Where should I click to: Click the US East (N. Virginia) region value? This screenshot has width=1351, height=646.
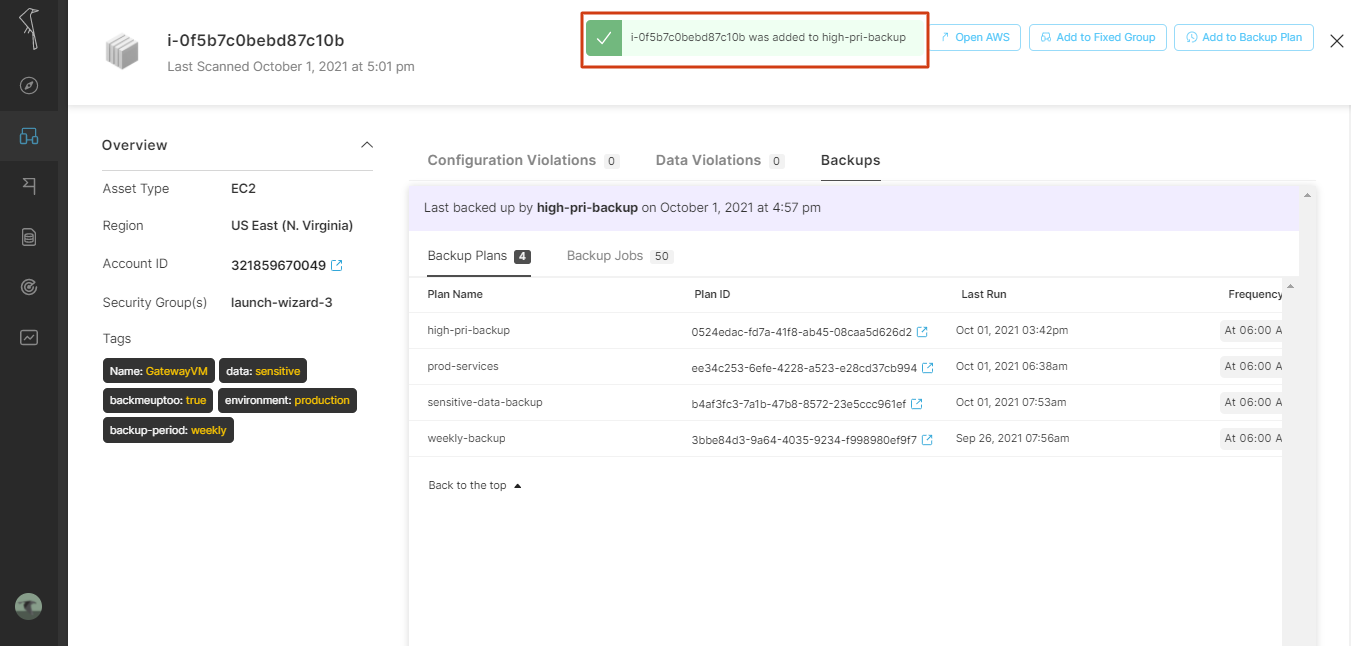click(292, 226)
